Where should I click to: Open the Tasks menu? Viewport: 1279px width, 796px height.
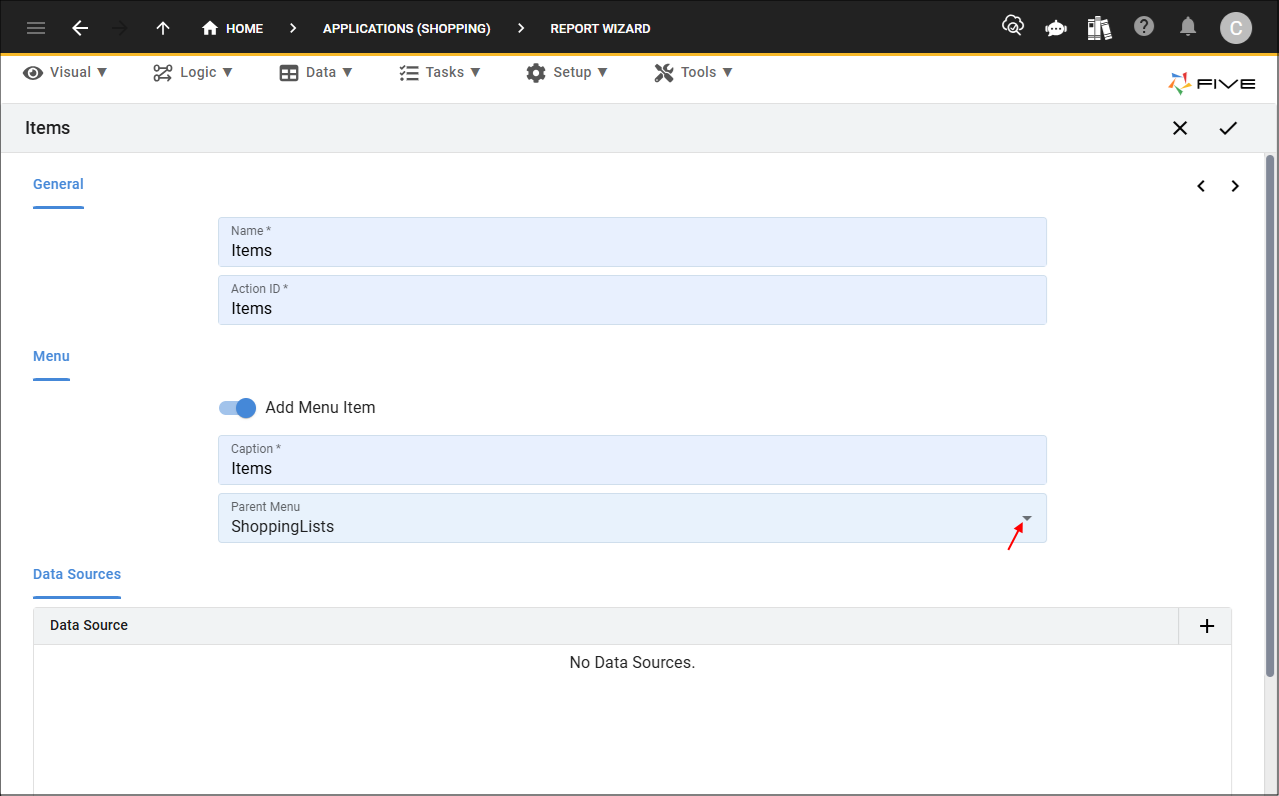pos(440,72)
